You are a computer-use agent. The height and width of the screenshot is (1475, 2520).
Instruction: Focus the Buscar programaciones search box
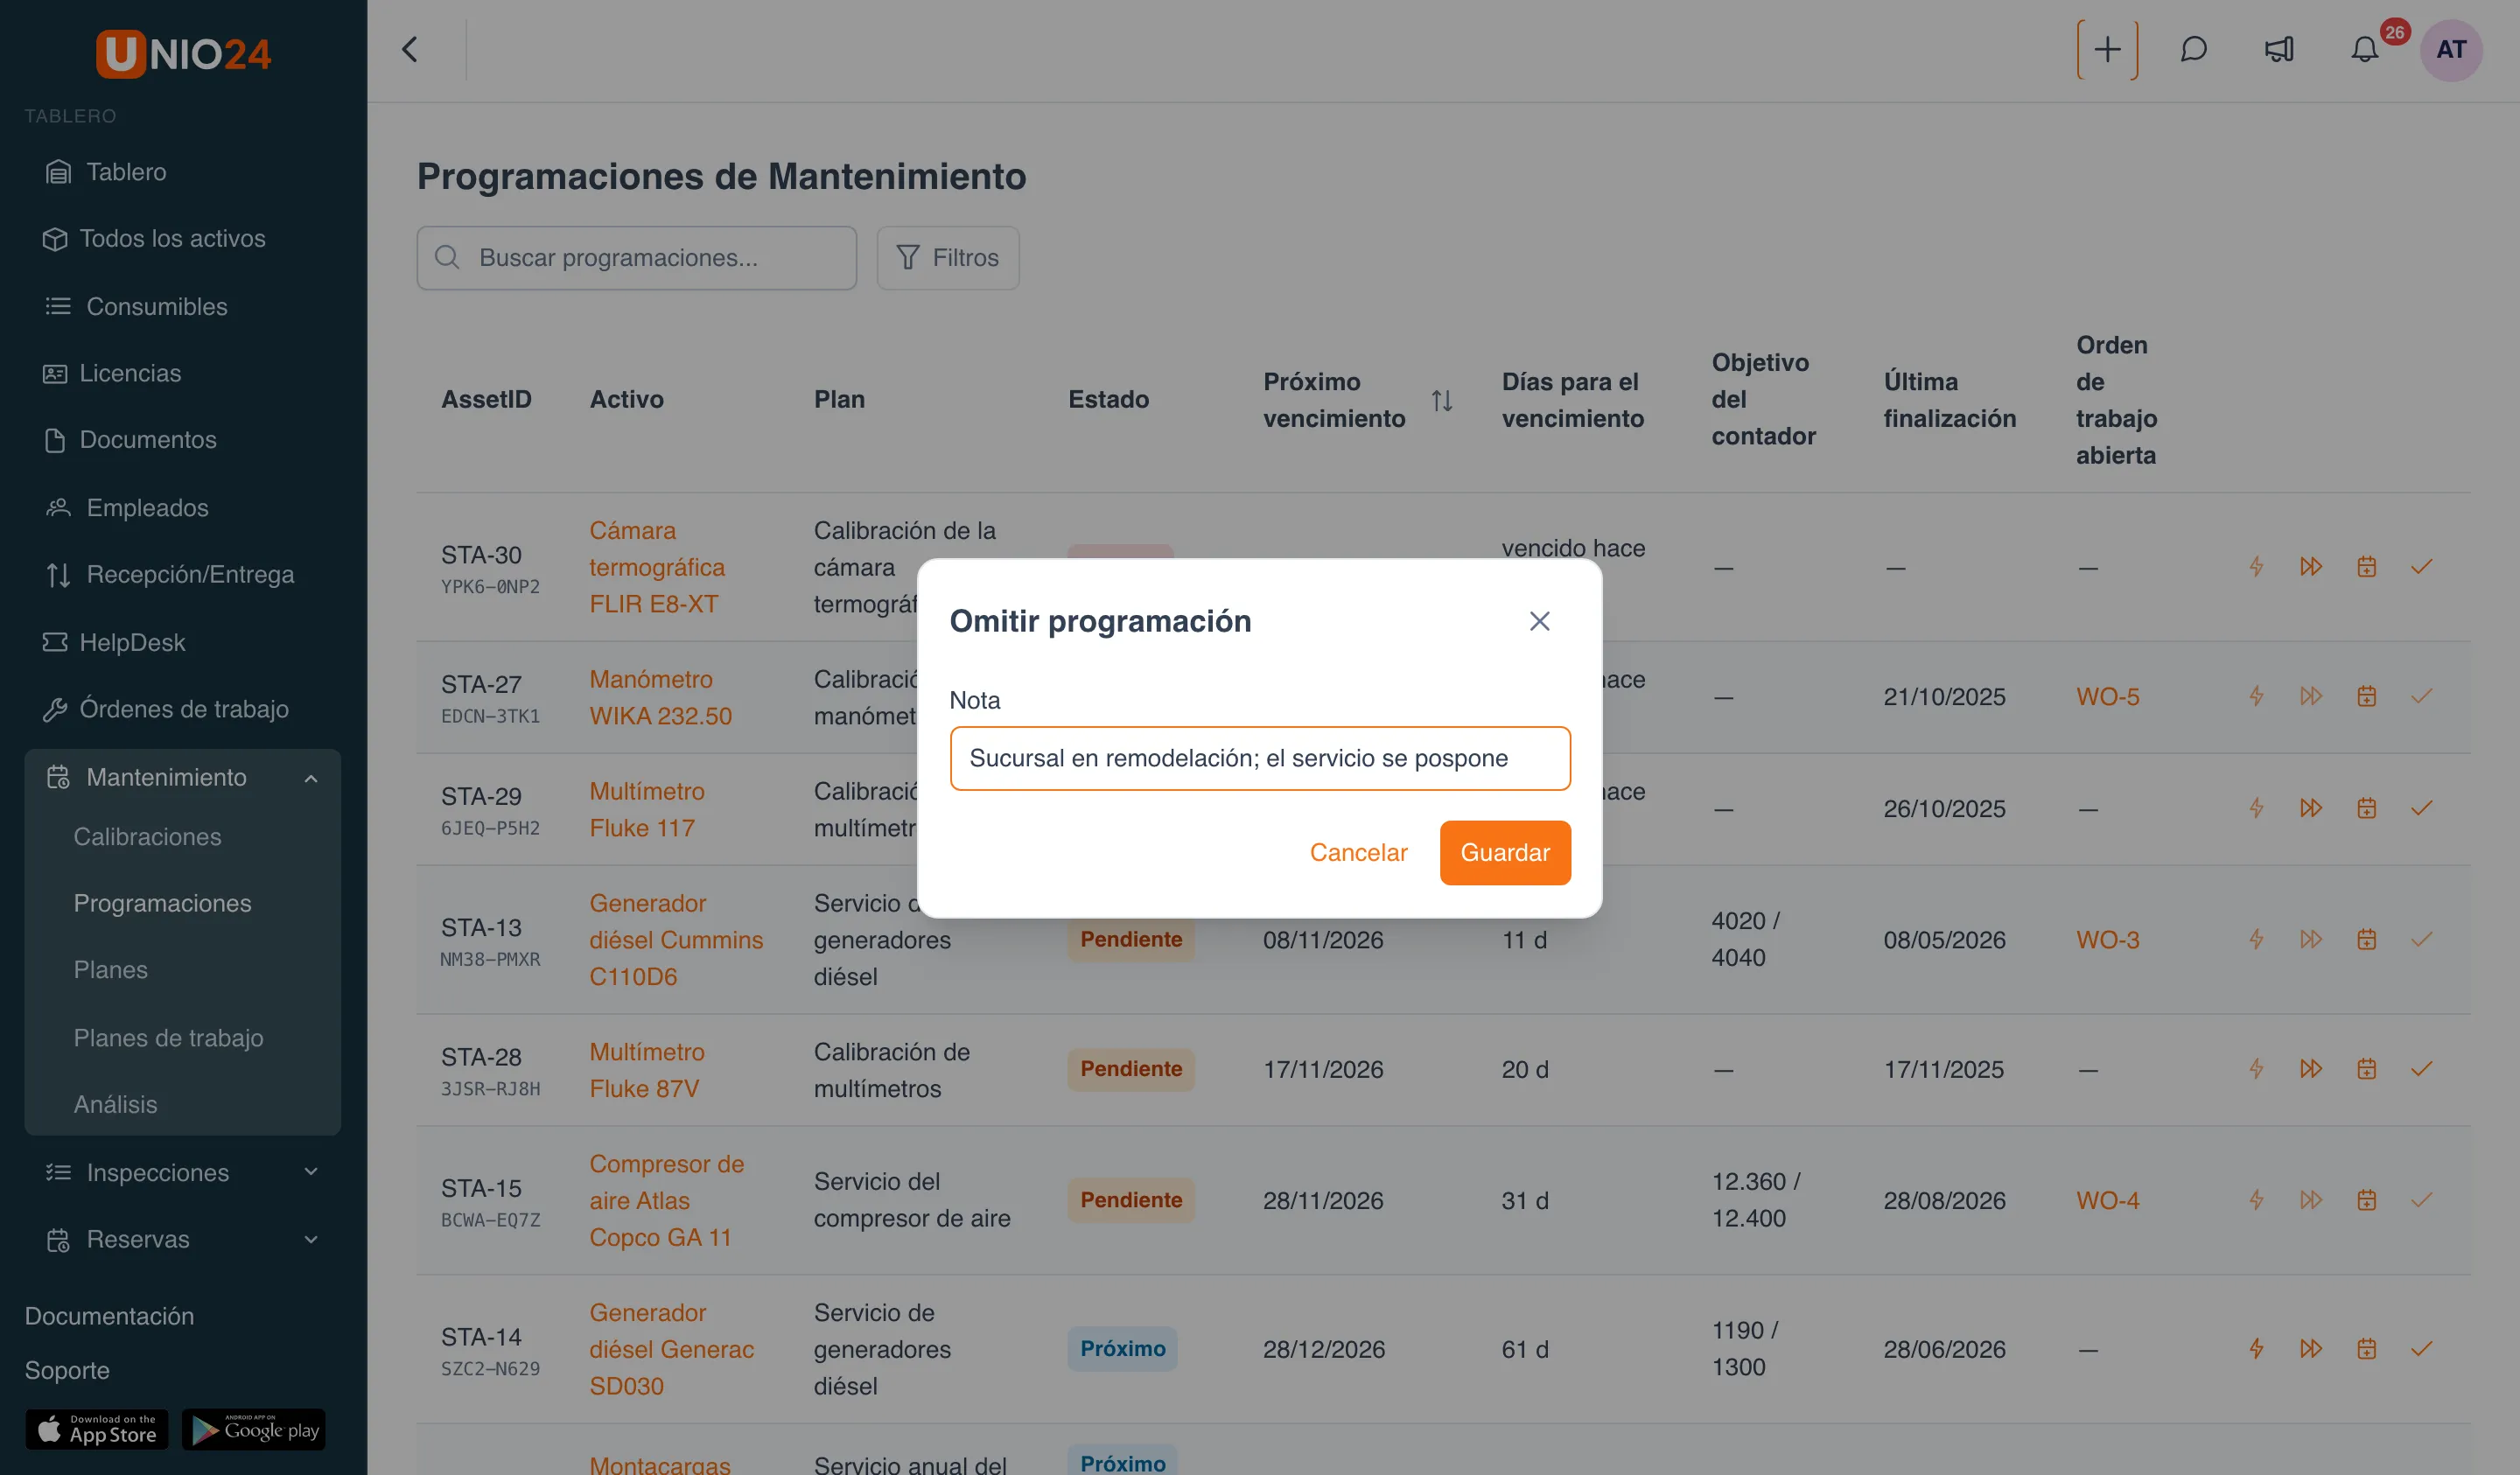pos(636,258)
